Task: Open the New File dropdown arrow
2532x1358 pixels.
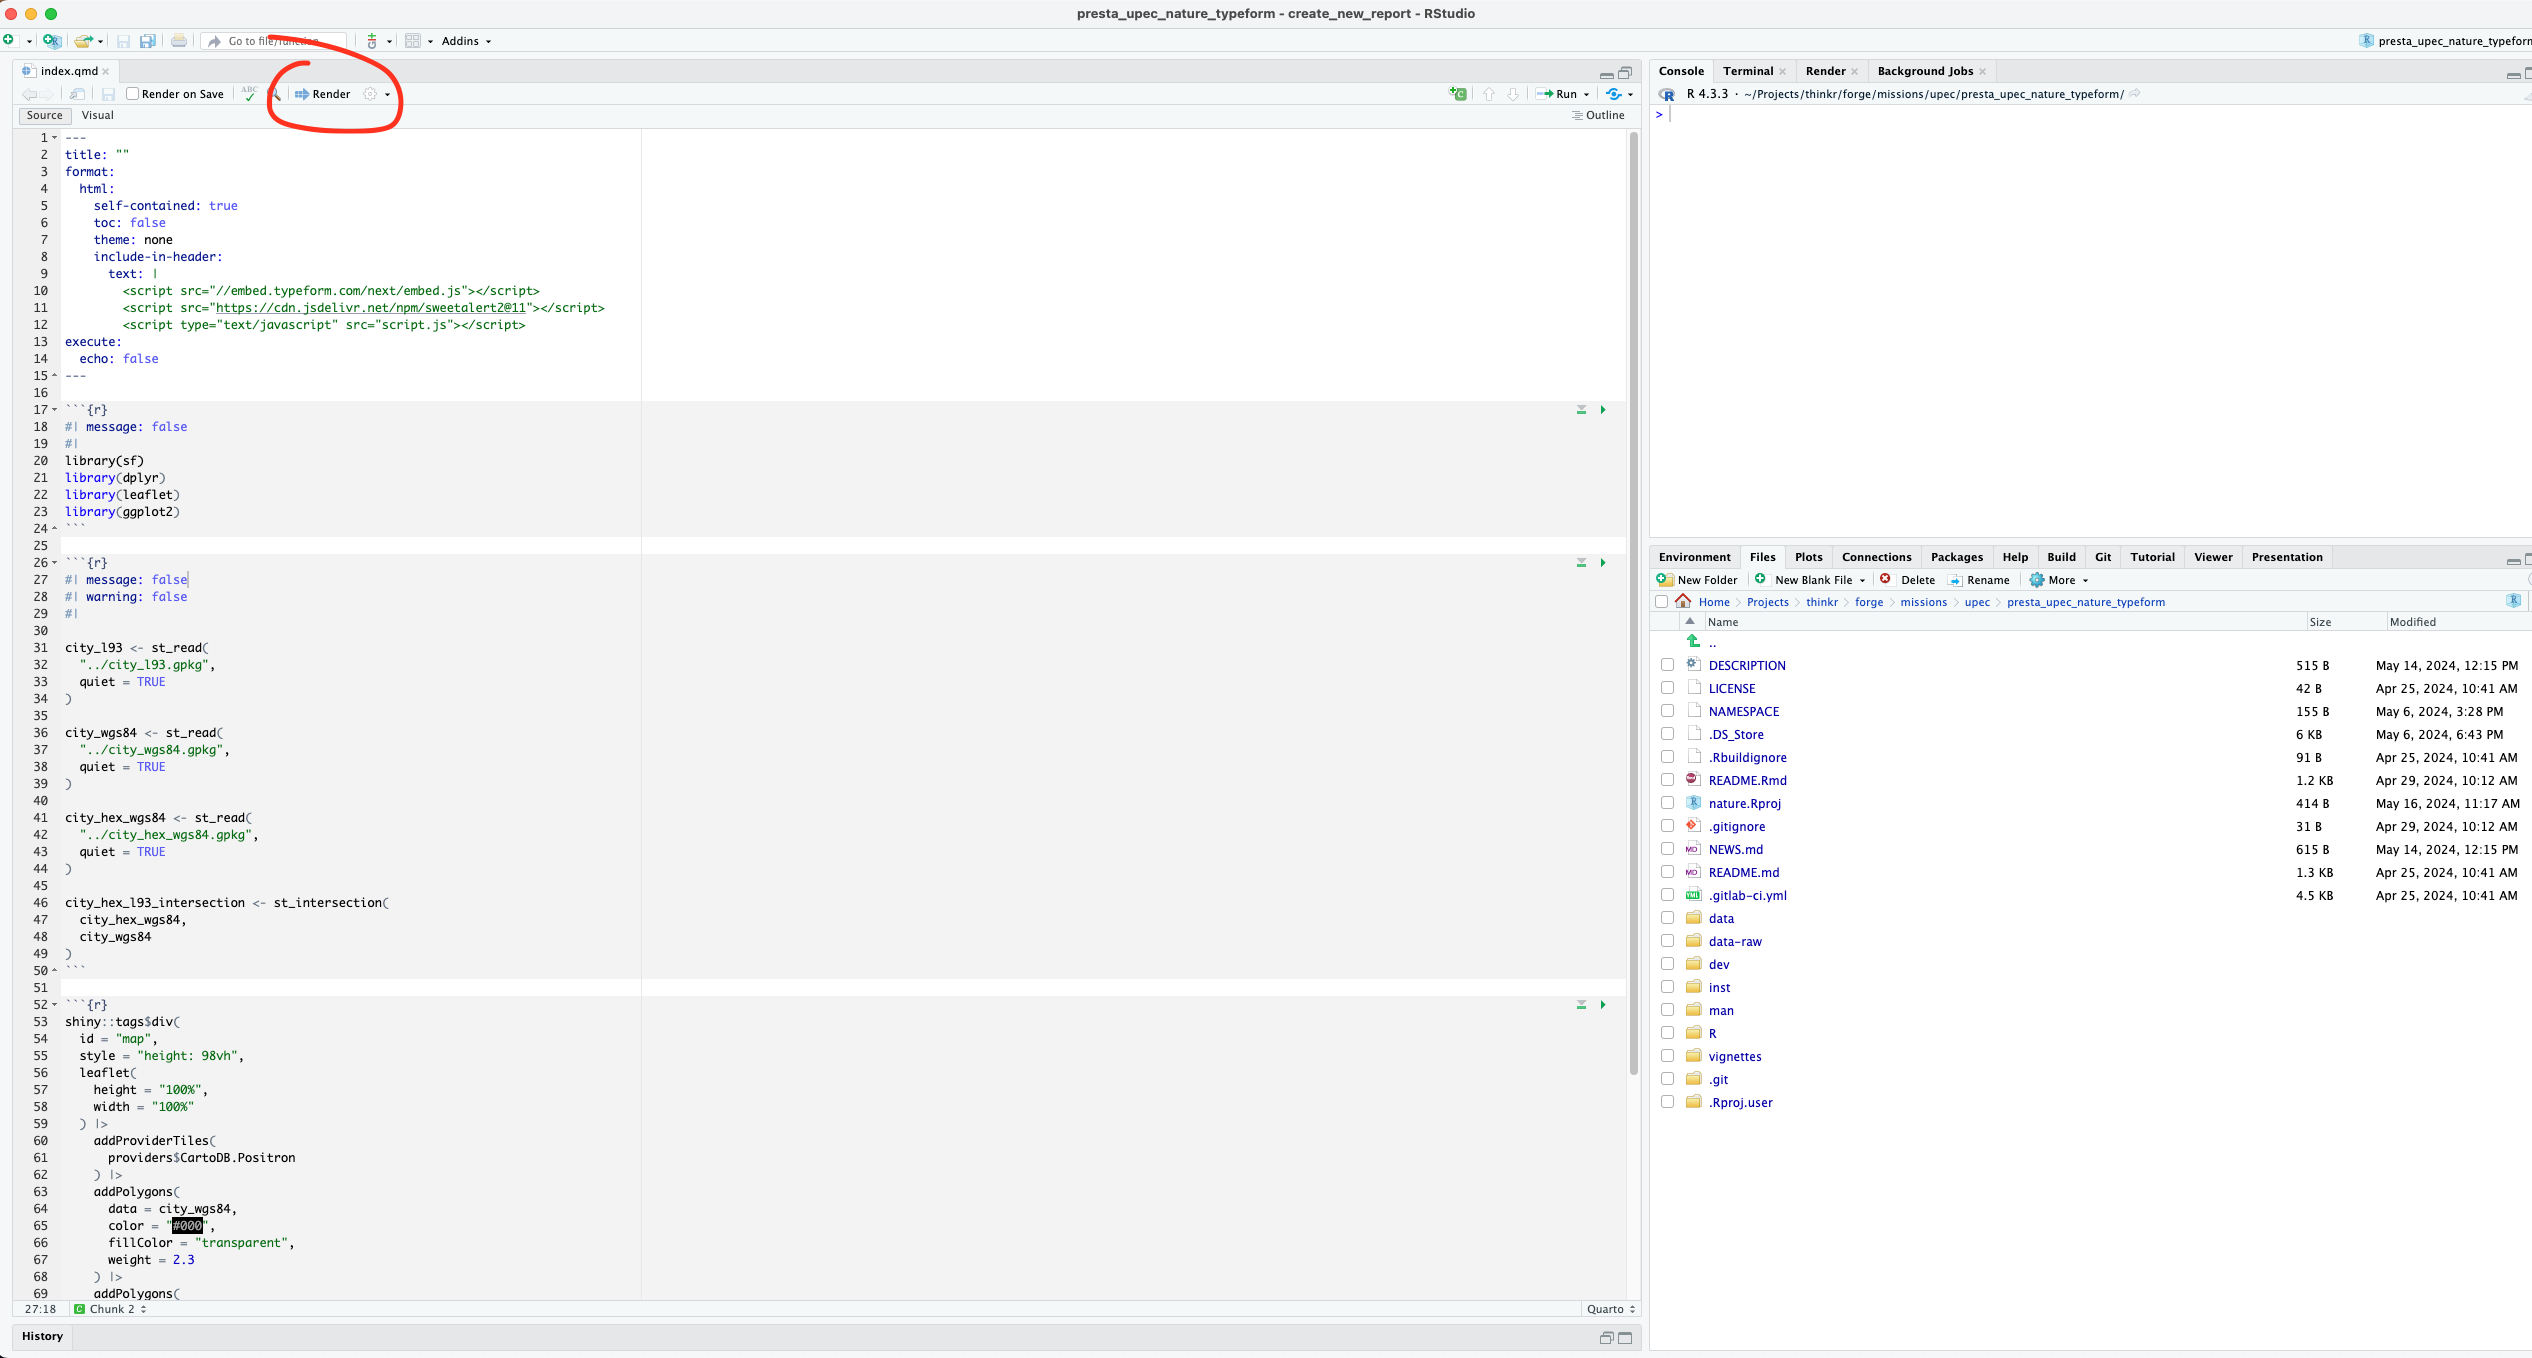Action: pos(29,42)
